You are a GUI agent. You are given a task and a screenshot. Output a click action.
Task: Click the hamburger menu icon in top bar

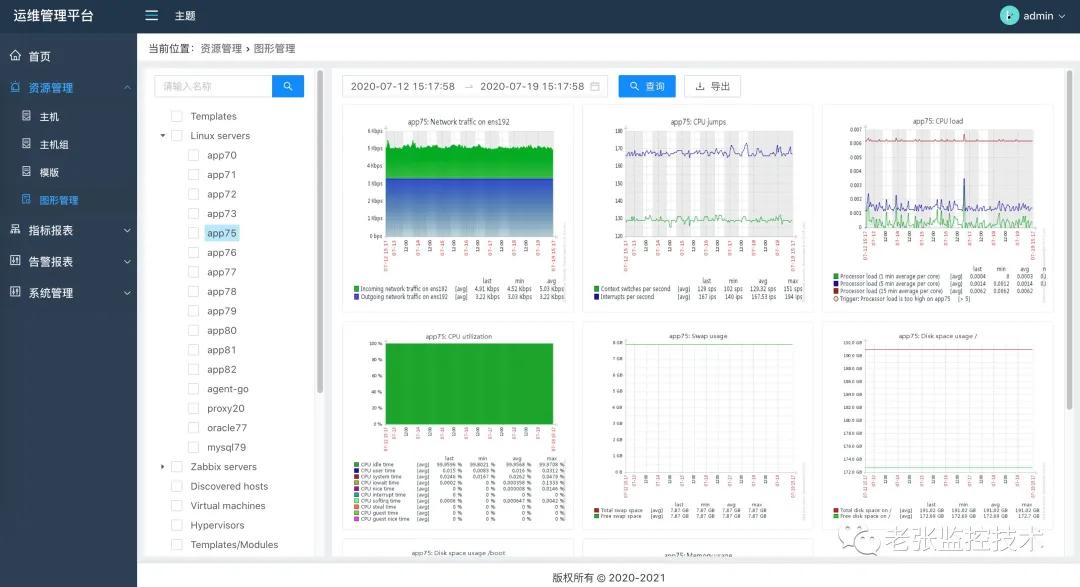point(151,15)
